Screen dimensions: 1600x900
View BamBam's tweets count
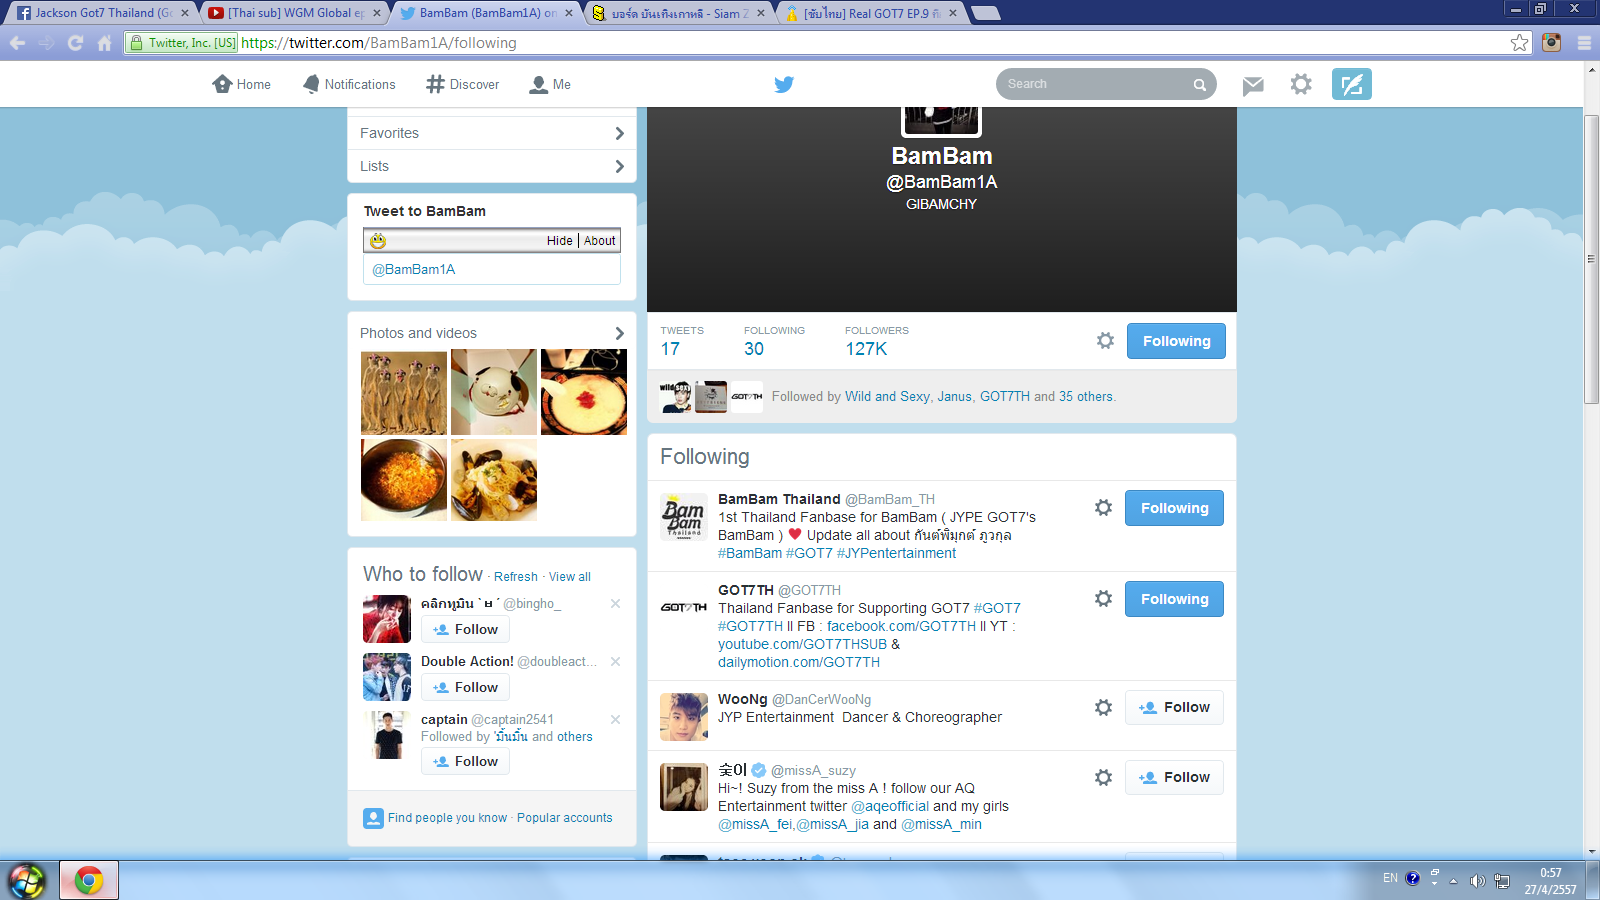coord(682,341)
